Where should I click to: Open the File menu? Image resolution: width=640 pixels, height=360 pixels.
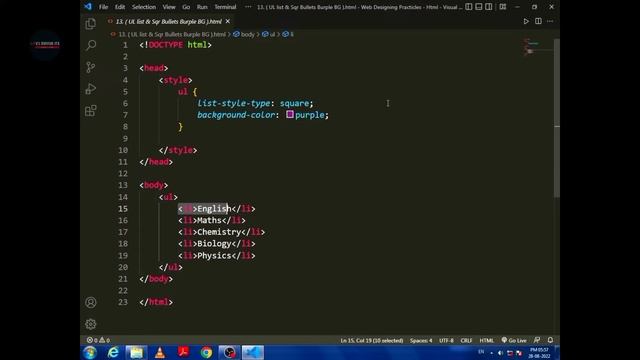103,7
